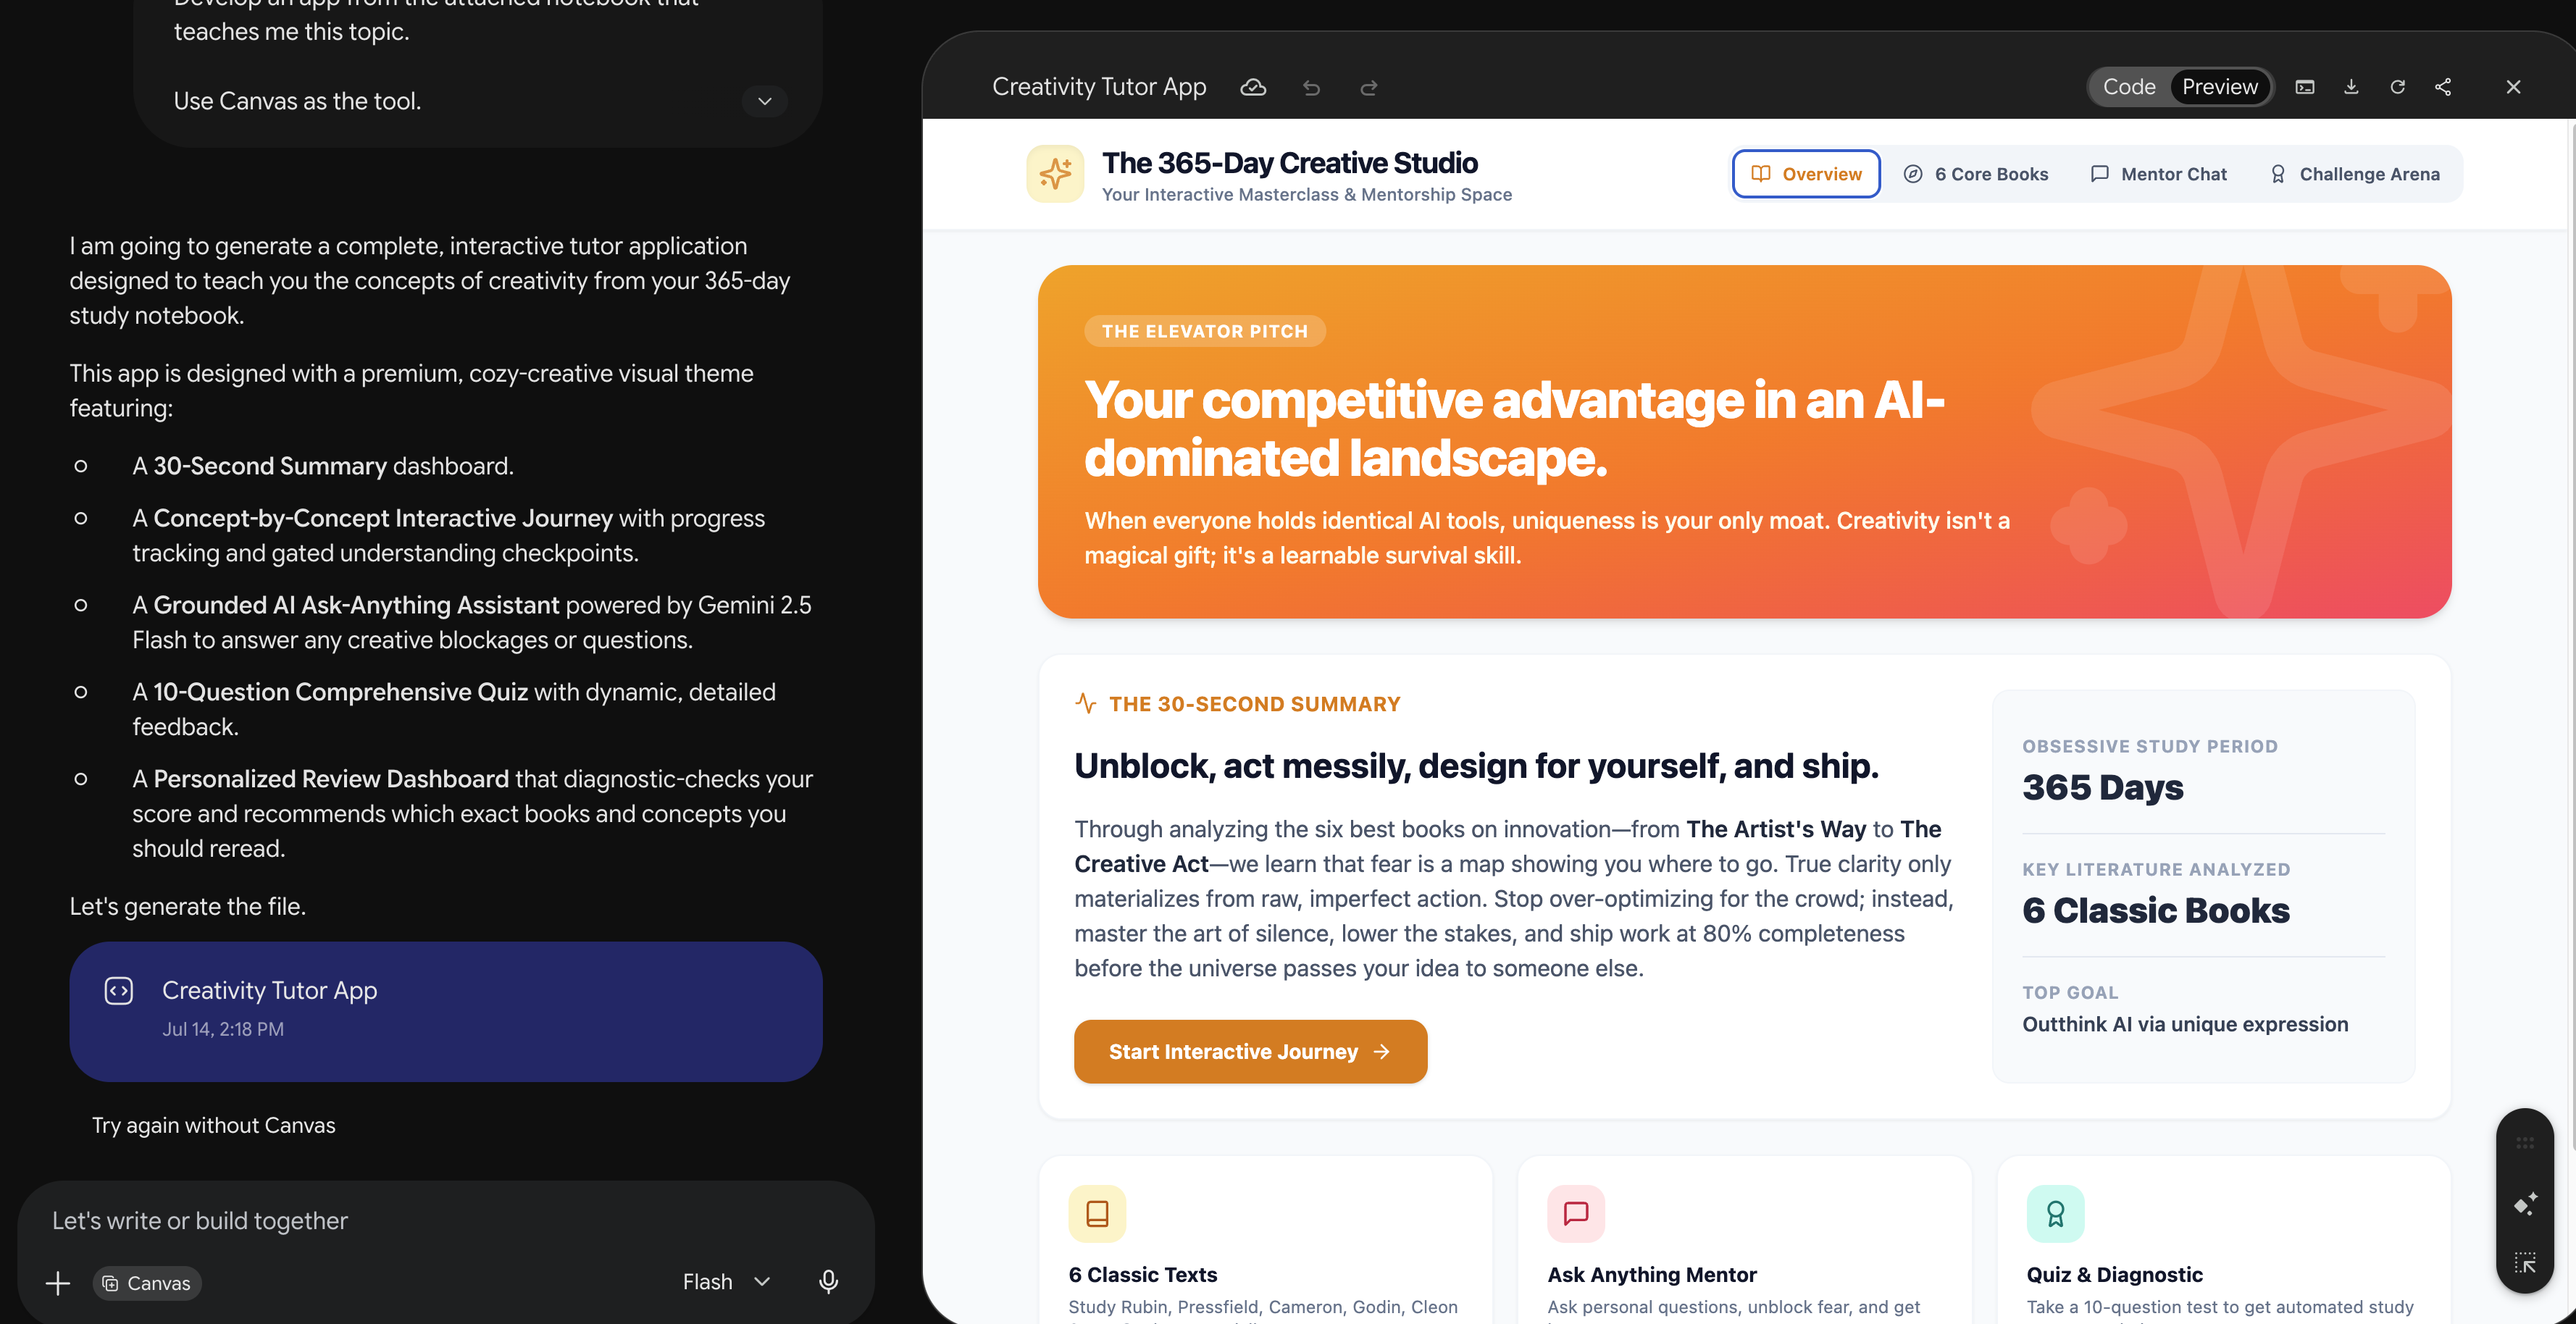
Task: Click the drag handle dots on floating toolbar
Action: click(x=2524, y=1142)
